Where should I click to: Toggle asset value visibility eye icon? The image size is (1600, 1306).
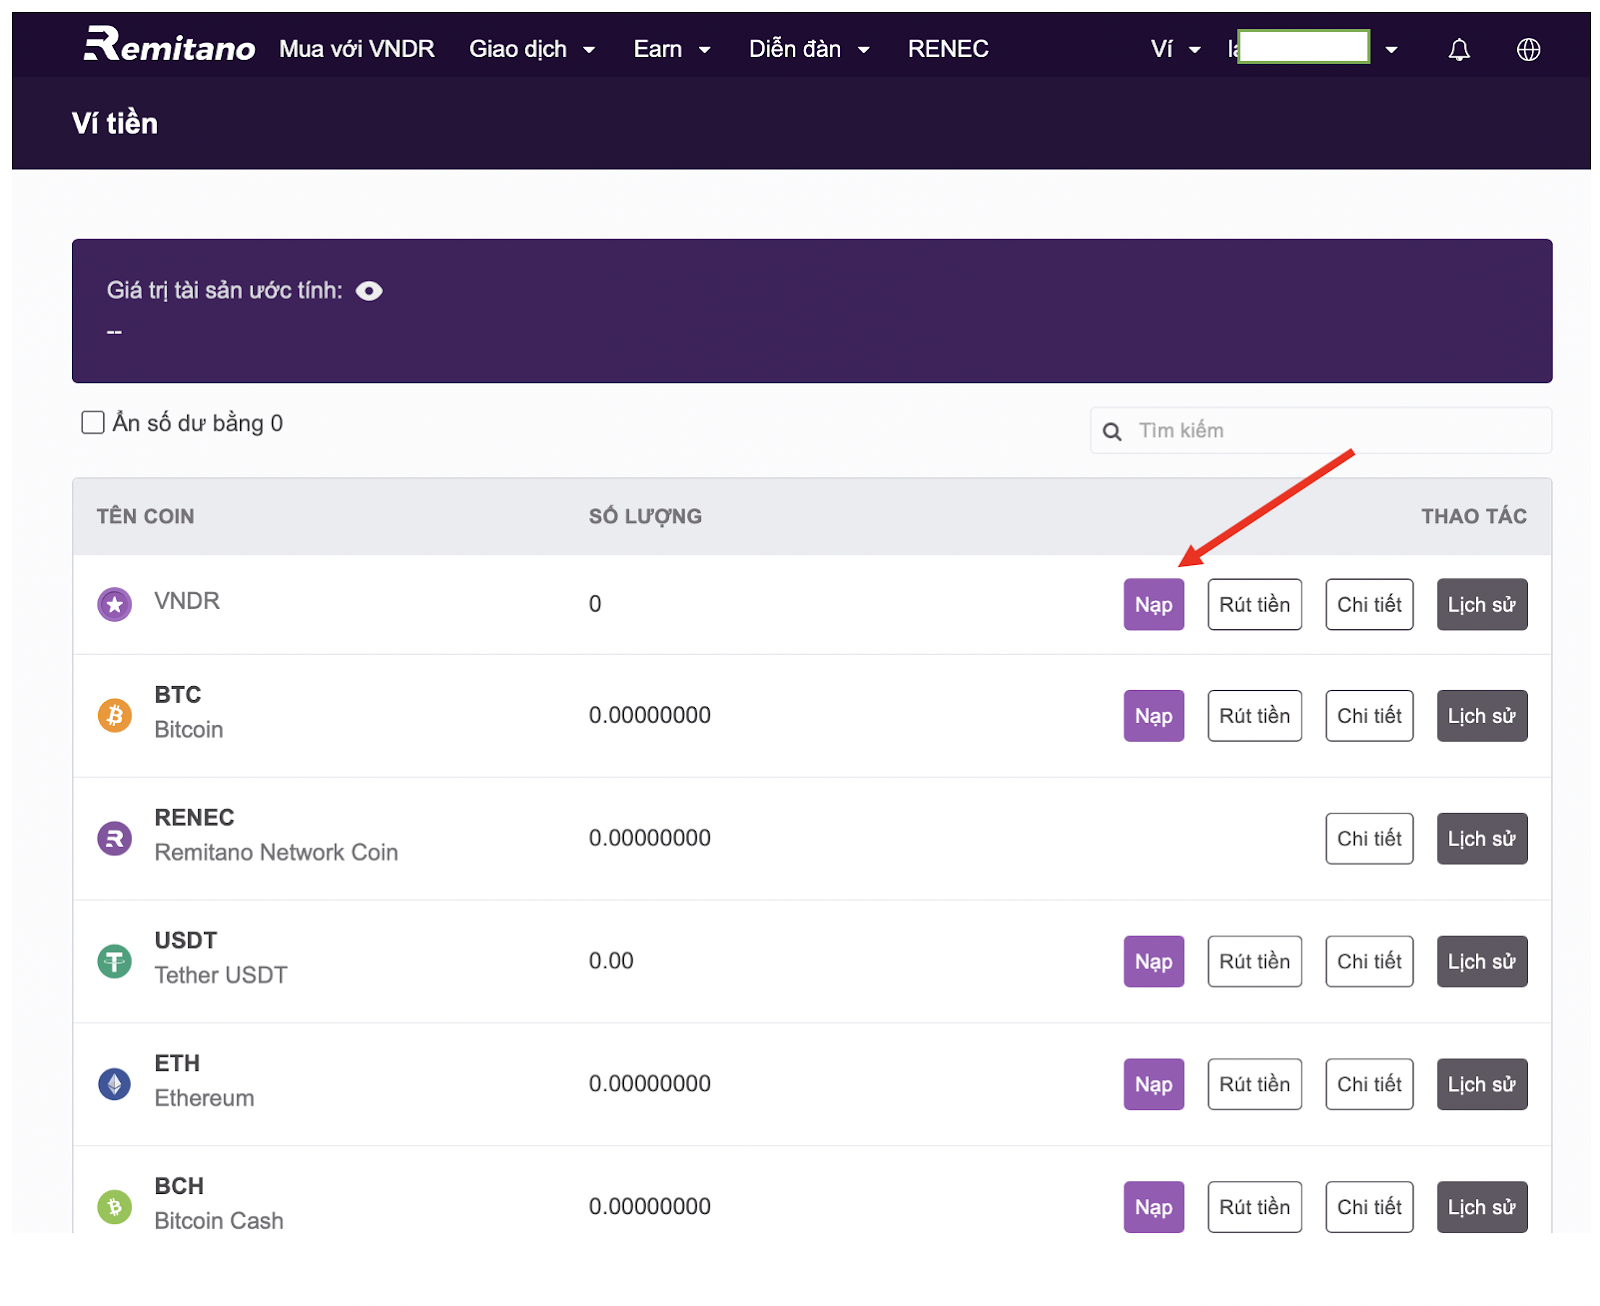click(x=369, y=291)
